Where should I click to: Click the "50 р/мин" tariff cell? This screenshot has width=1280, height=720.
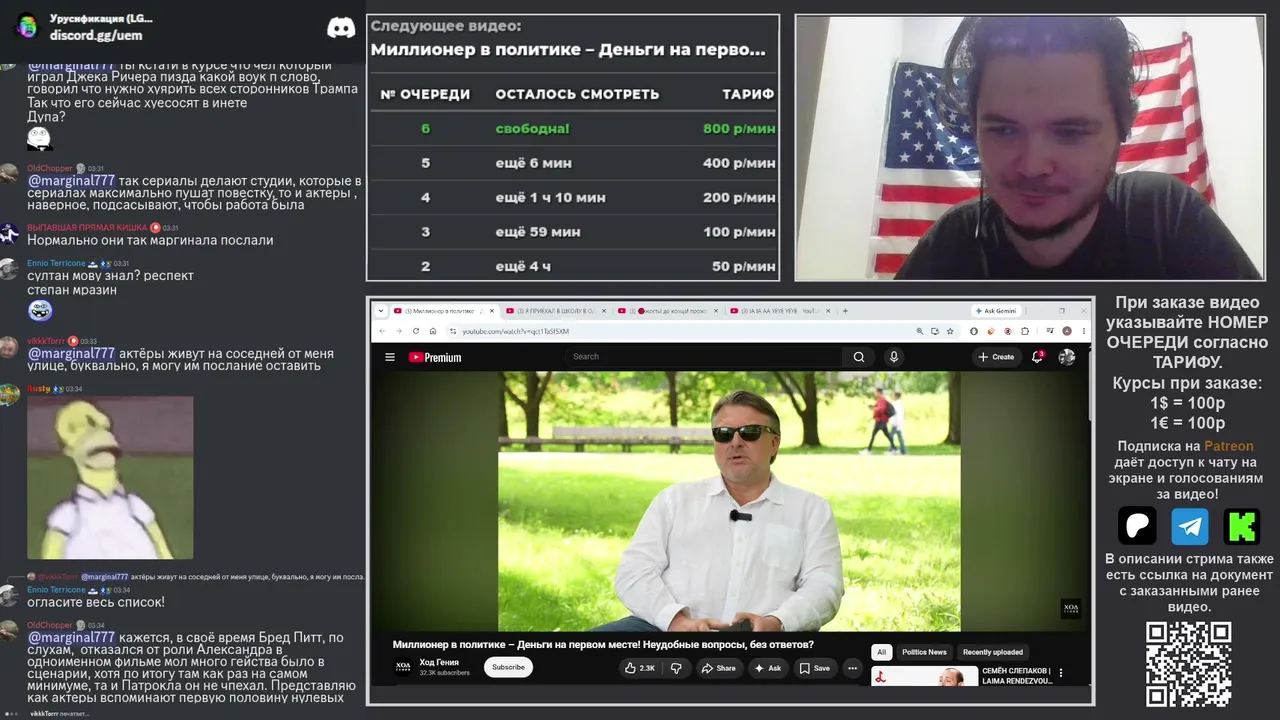744,266
